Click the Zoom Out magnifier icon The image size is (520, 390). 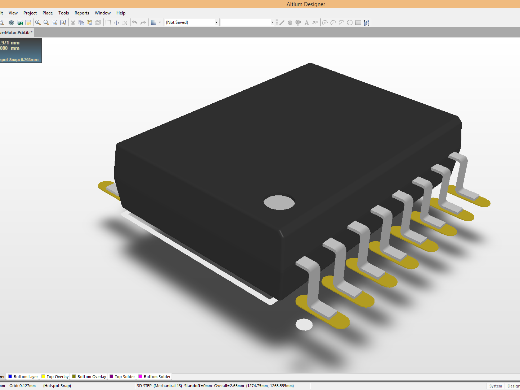[x=46, y=22]
